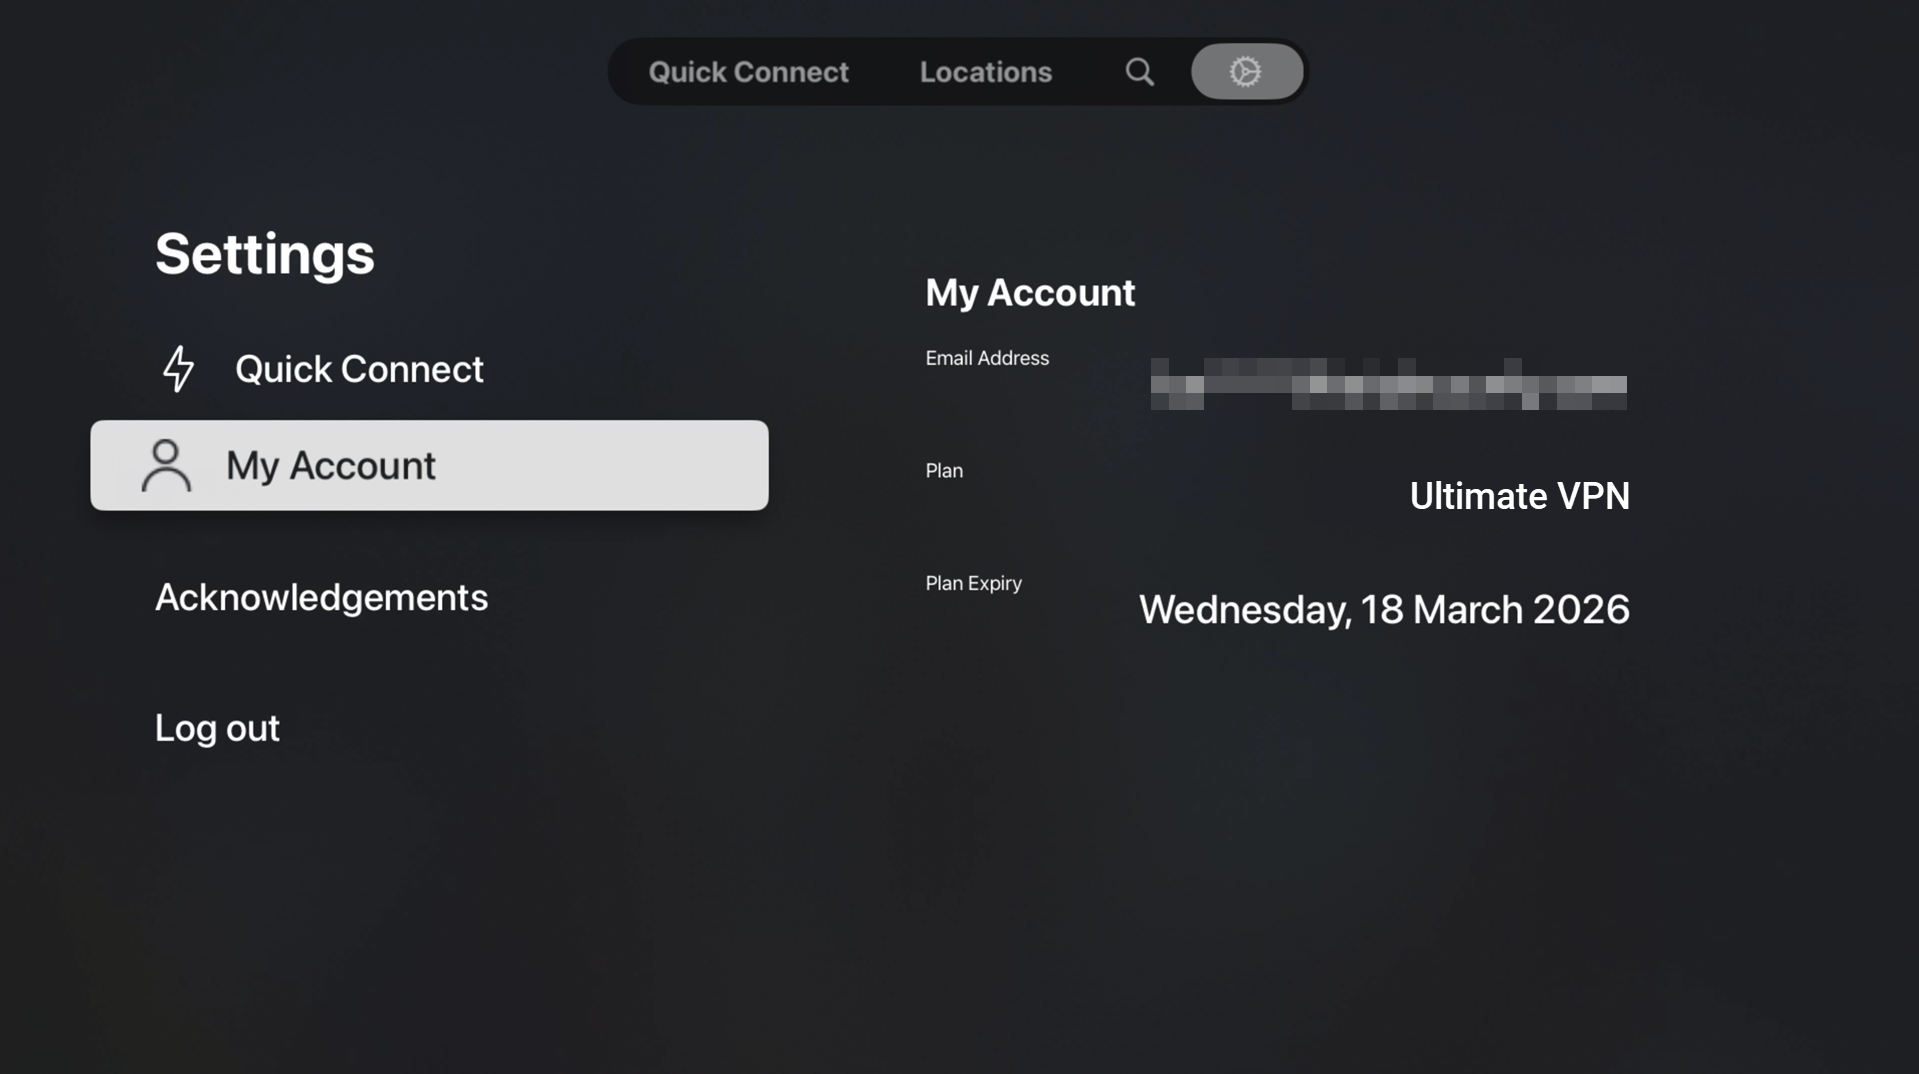Open Acknowledgements
The image size is (1919, 1074).
coord(321,598)
